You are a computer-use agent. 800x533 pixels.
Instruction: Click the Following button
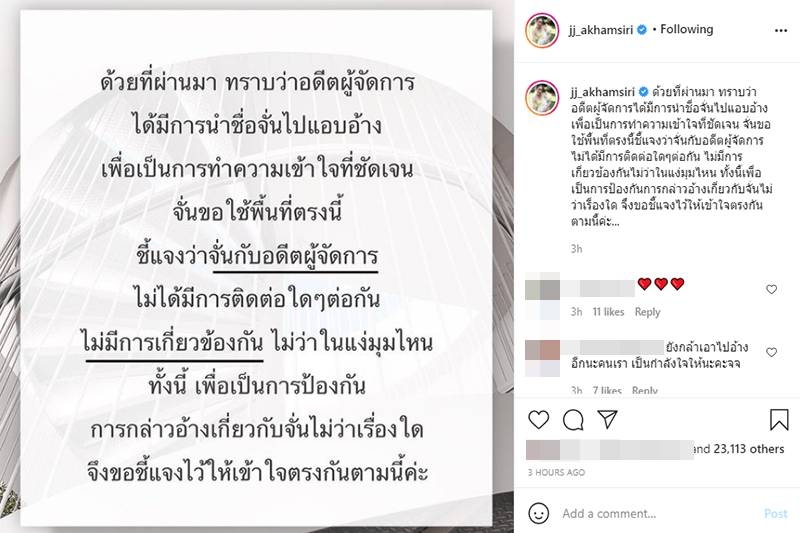pos(687,29)
